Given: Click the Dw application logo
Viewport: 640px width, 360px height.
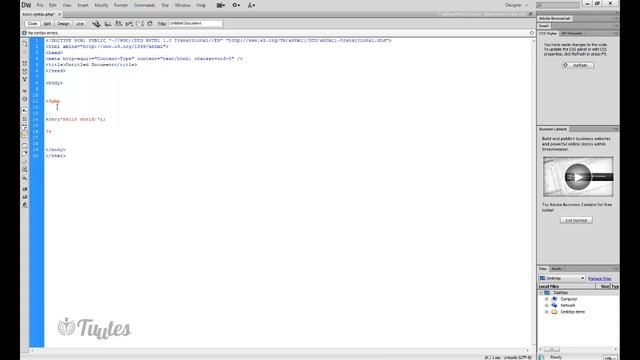Looking at the screenshot, I should tap(26, 5).
